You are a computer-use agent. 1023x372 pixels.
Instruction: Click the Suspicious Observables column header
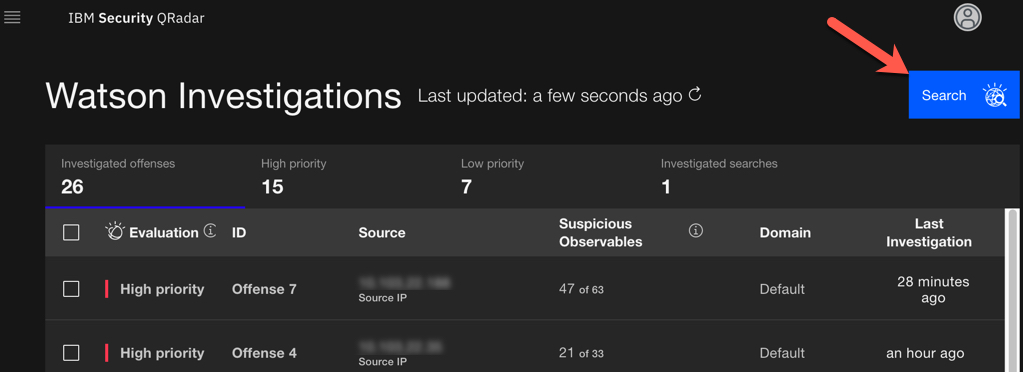pyautogui.click(x=600, y=232)
